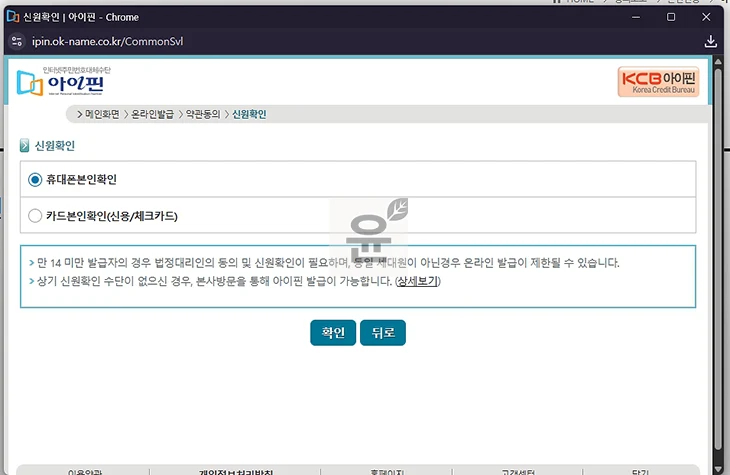Viewport: 730px width, 475px height.
Task: Click the site information icon in address bar
Action: [x=15, y=42]
